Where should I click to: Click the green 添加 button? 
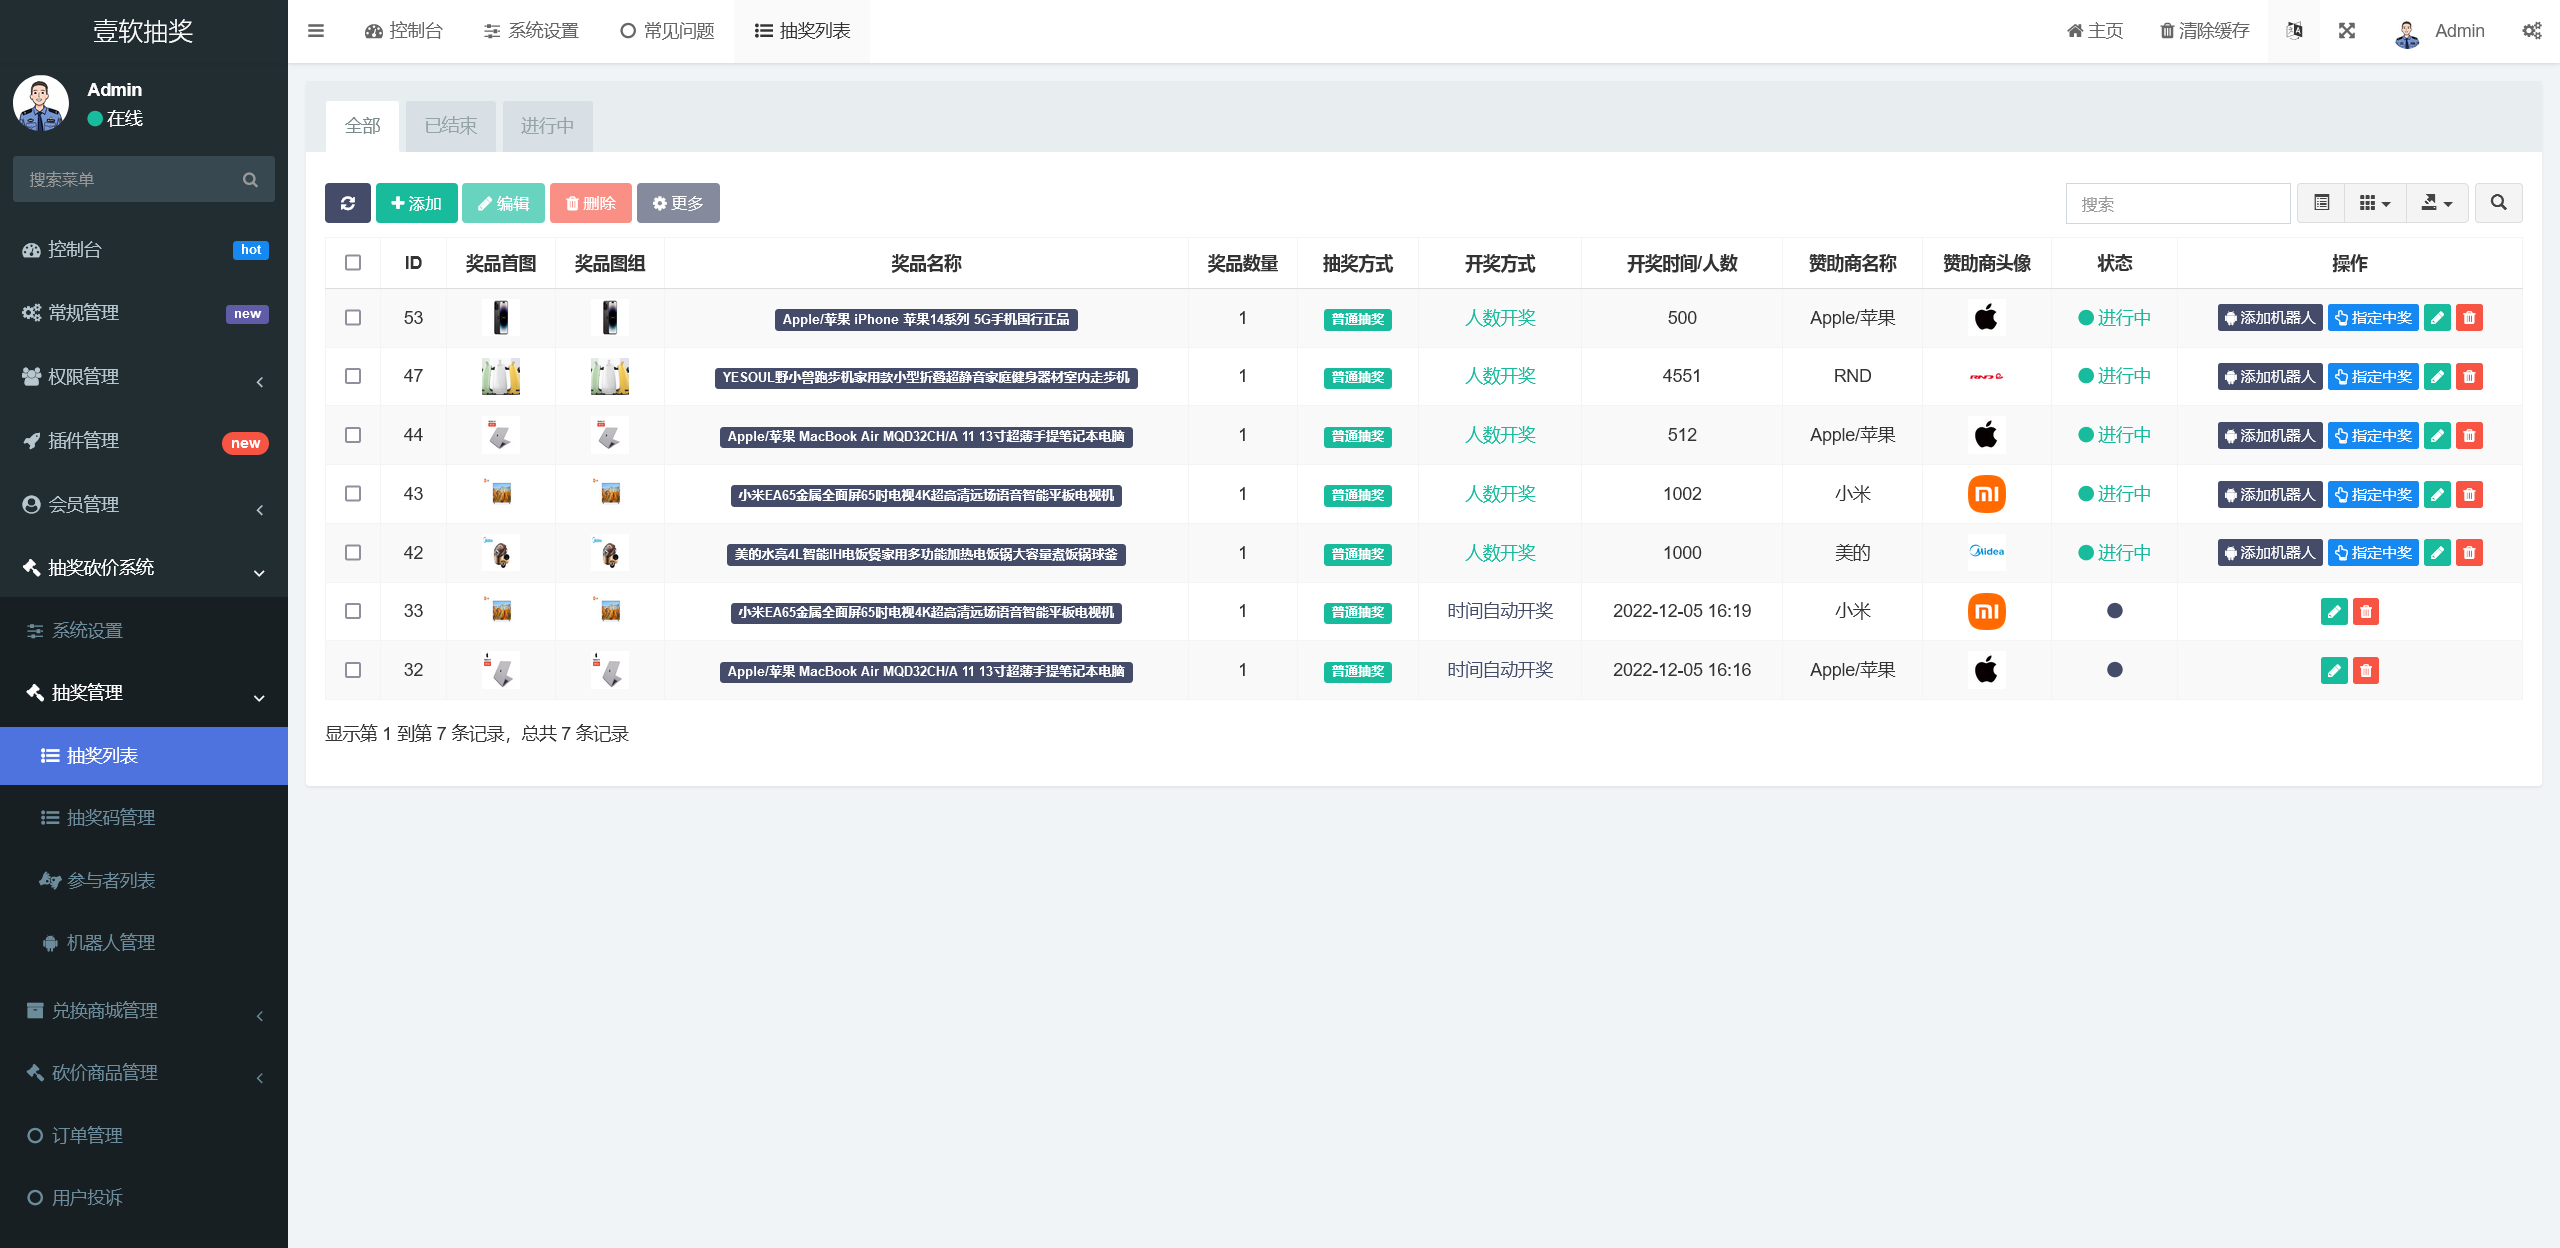point(416,203)
